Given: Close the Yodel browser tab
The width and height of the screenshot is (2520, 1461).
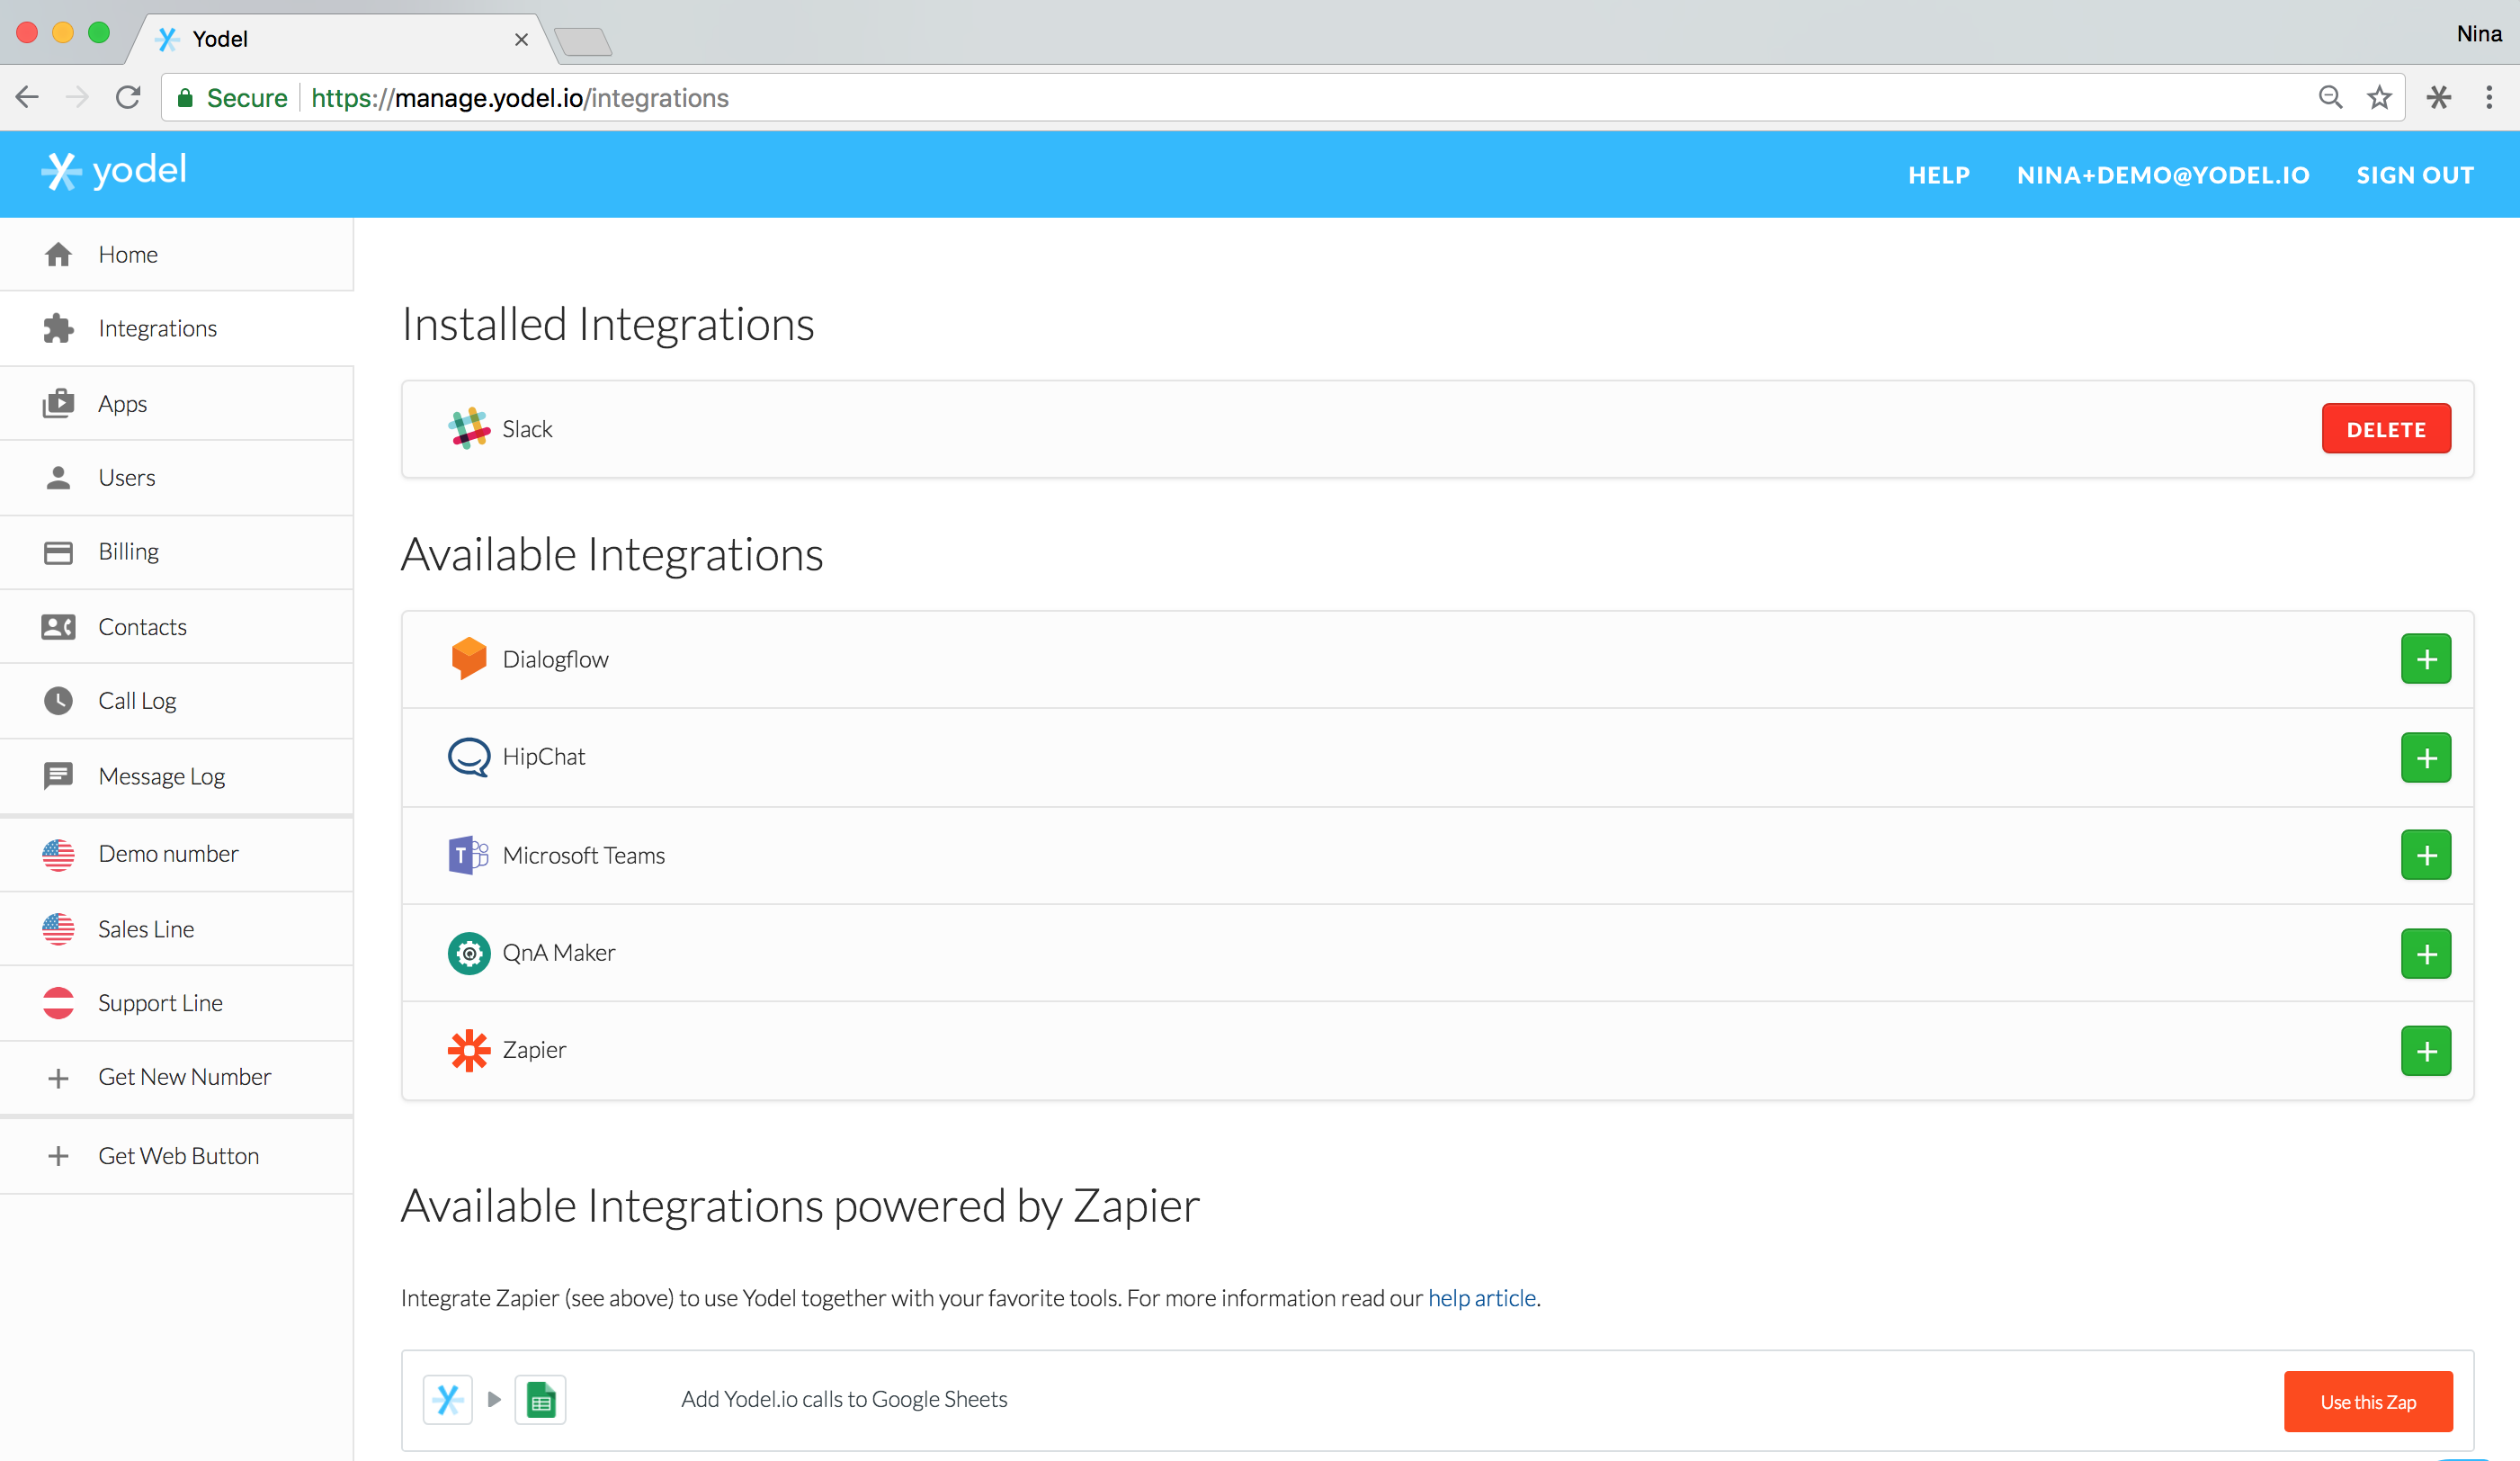Looking at the screenshot, I should [x=521, y=39].
